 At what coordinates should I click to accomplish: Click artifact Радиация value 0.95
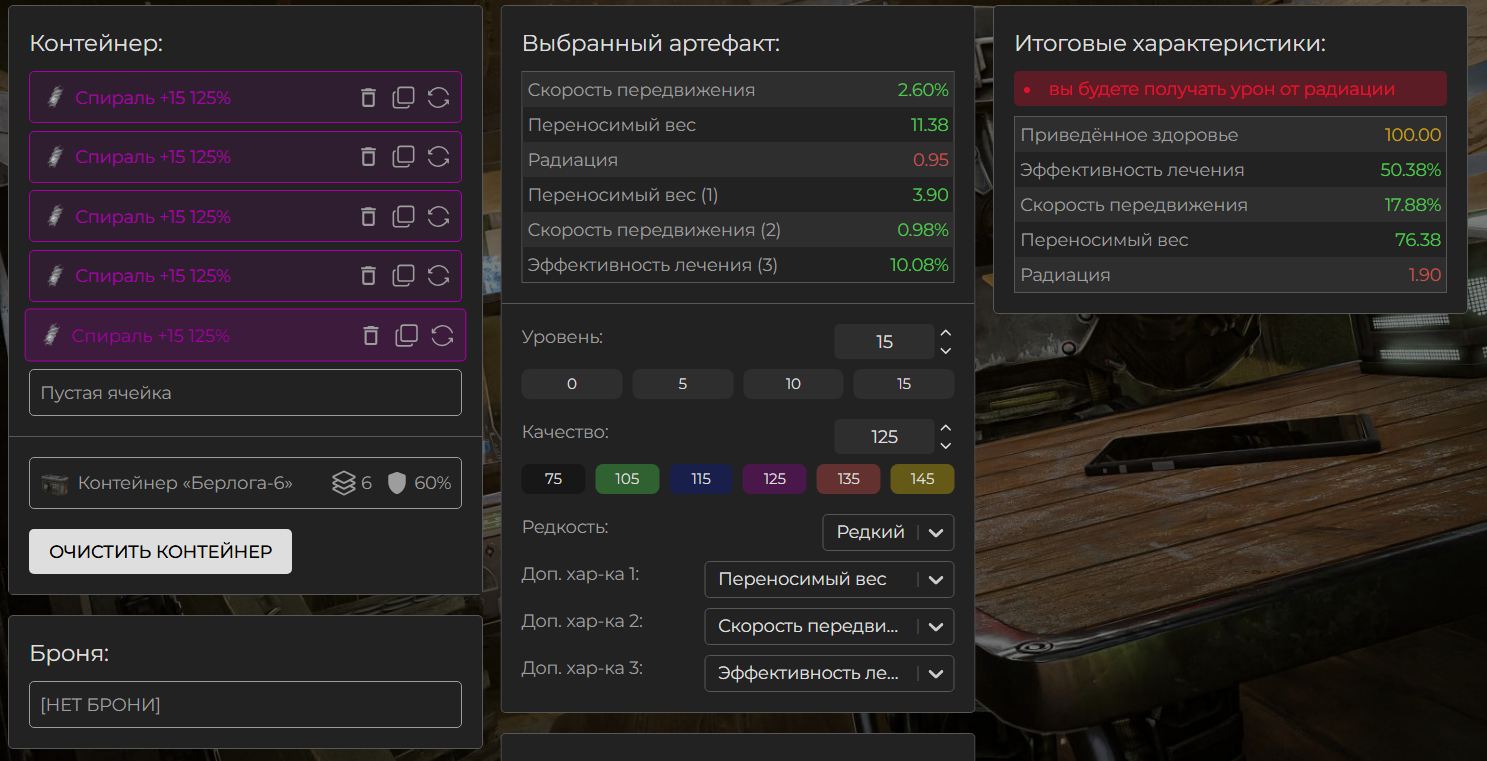click(x=930, y=160)
